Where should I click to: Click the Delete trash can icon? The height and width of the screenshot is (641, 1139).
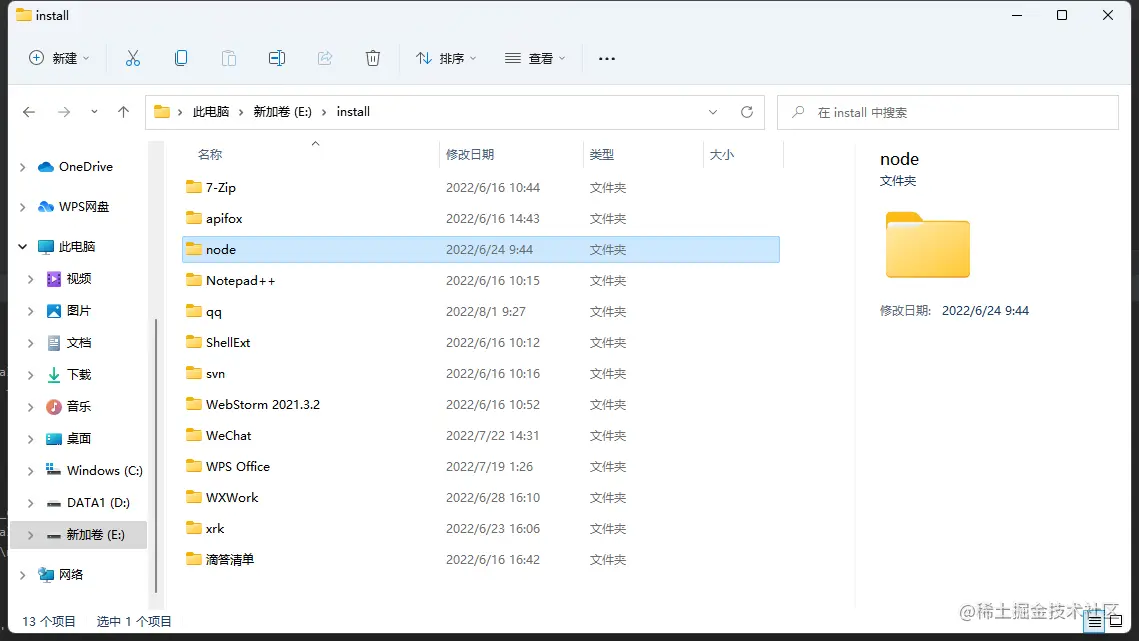[x=373, y=58]
